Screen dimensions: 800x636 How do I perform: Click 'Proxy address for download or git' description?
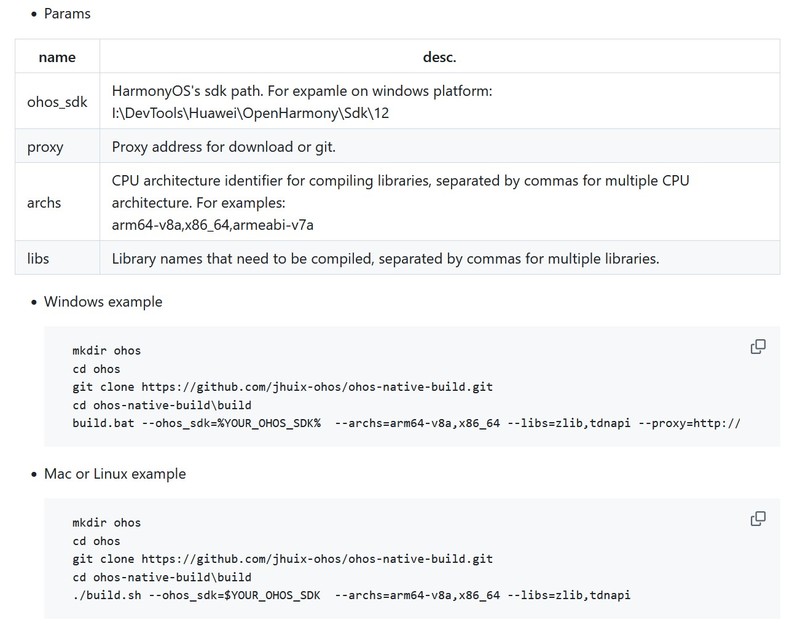pos(223,146)
